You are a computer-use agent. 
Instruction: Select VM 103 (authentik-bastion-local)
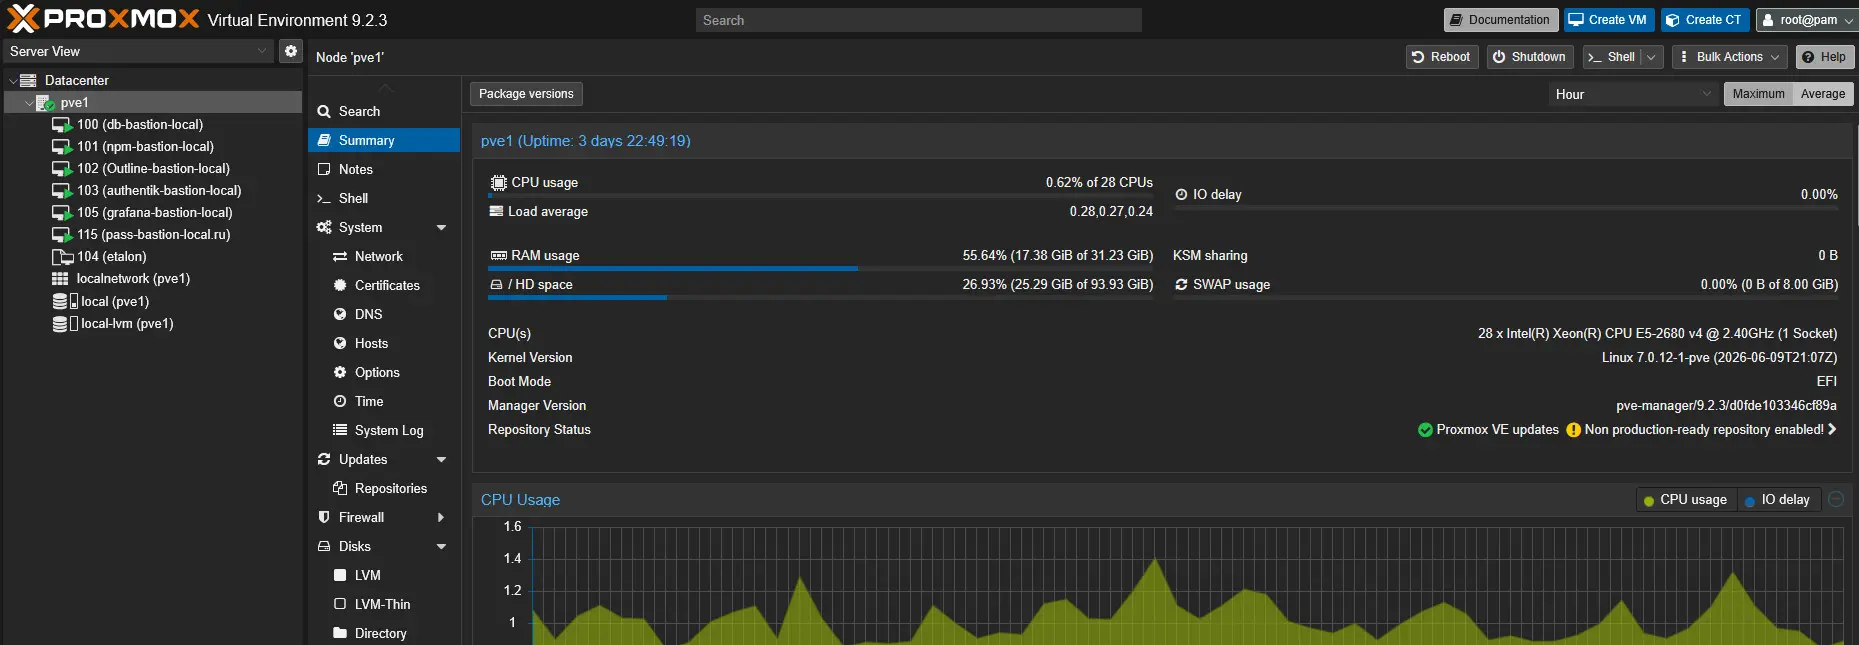(x=159, y=190)
